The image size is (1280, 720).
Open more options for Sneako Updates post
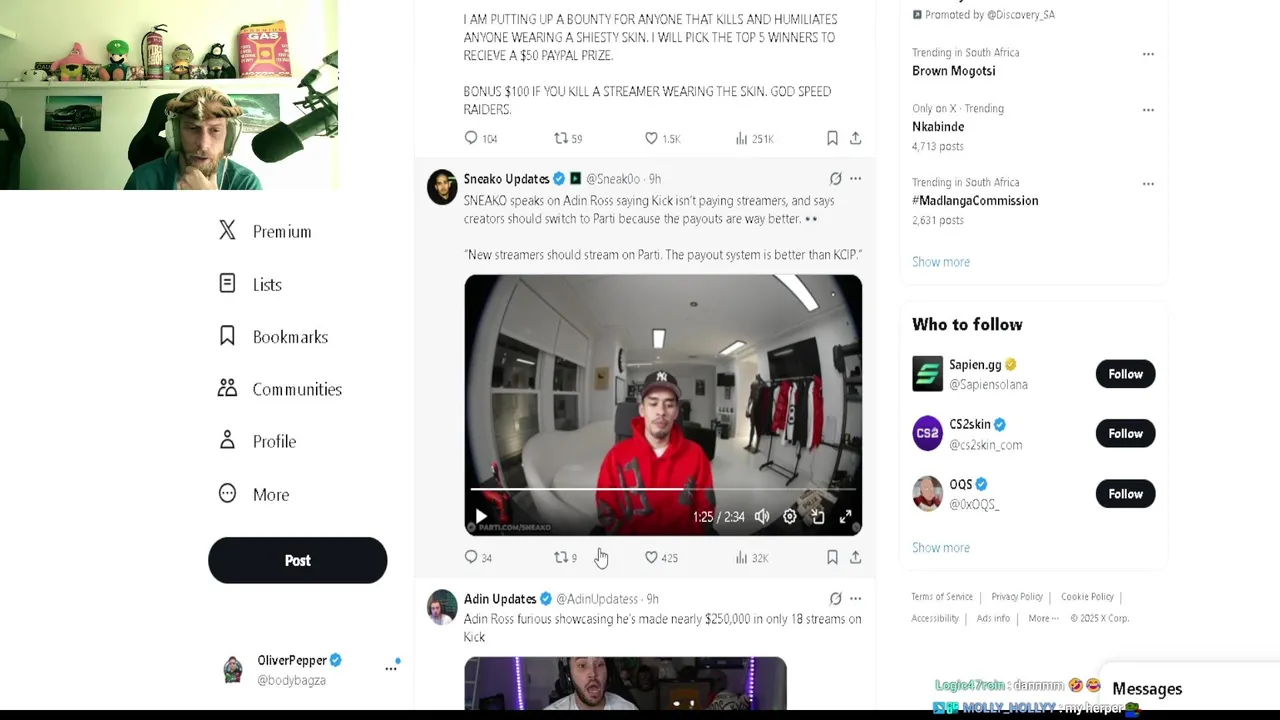click(856, 179)
